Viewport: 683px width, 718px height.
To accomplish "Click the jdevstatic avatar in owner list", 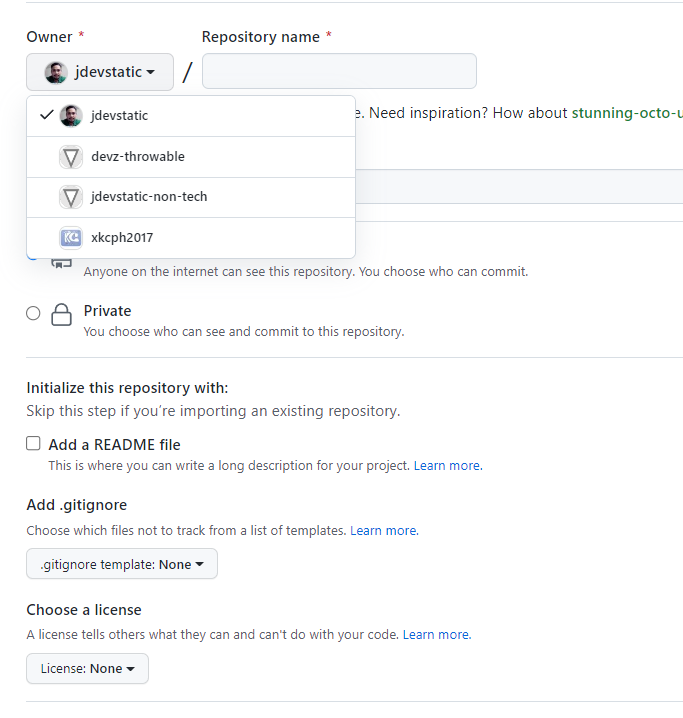I will 71,116.
